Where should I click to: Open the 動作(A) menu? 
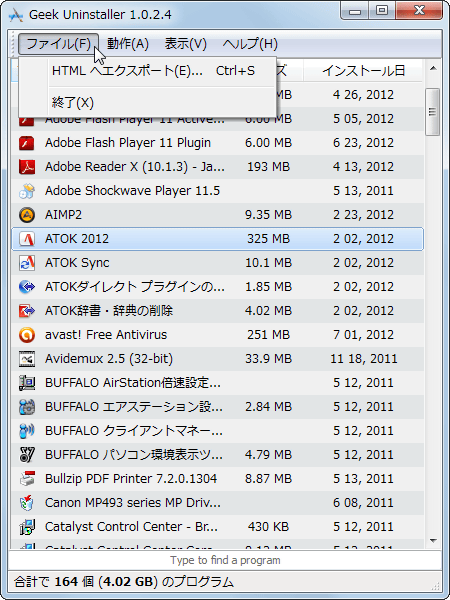click(x=128, y=44)
